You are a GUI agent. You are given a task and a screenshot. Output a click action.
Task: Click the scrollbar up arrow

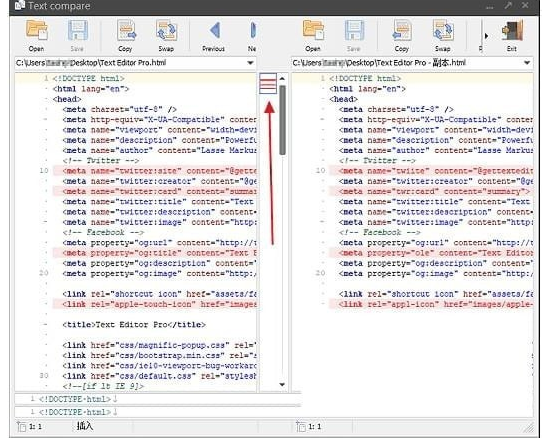pos(282,79)
